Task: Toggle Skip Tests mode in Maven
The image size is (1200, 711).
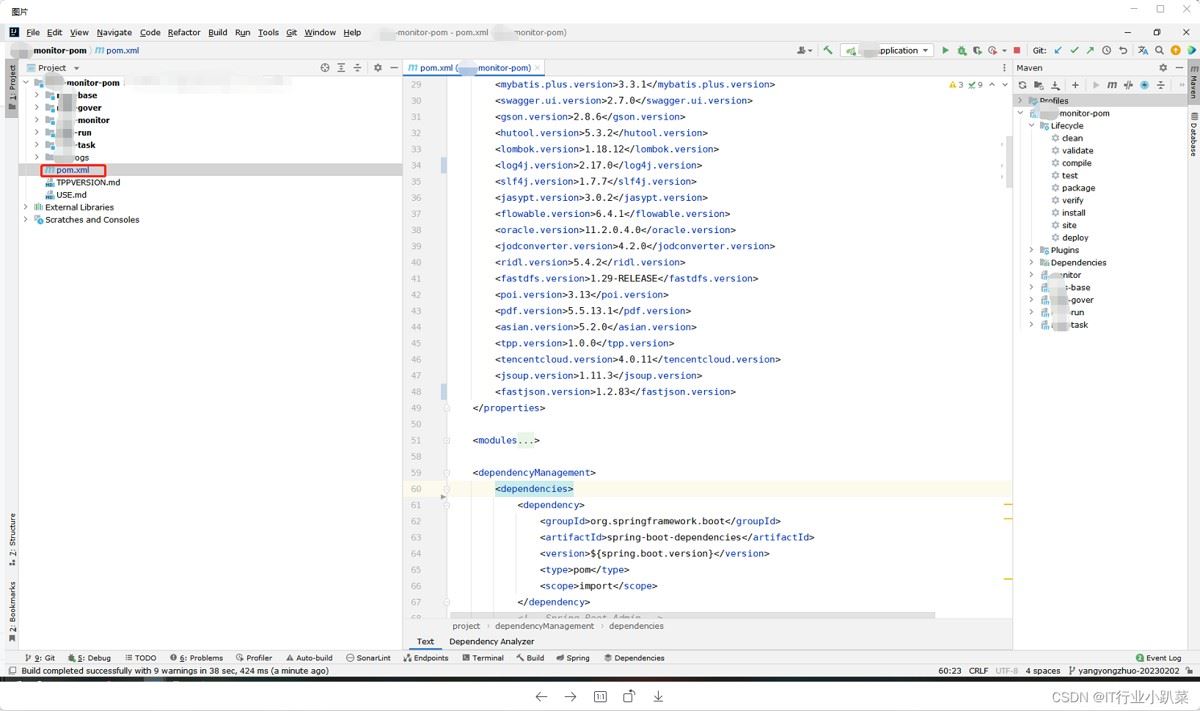Action: pyautogui.click(x=1145, y=85)
